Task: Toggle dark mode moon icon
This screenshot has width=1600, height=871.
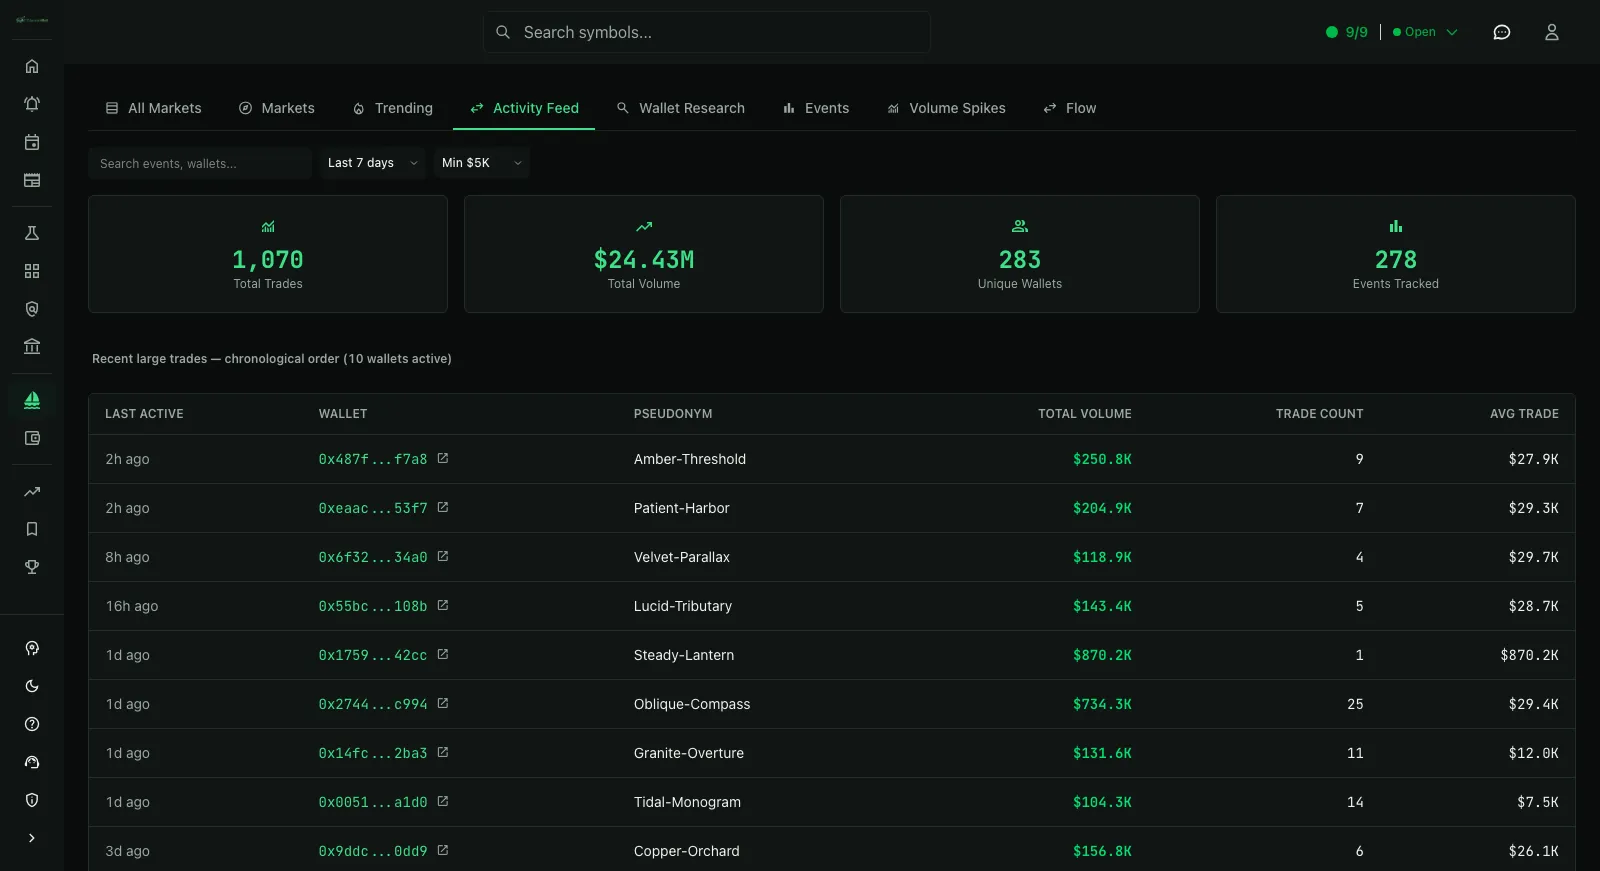Action: click(32, 686)
